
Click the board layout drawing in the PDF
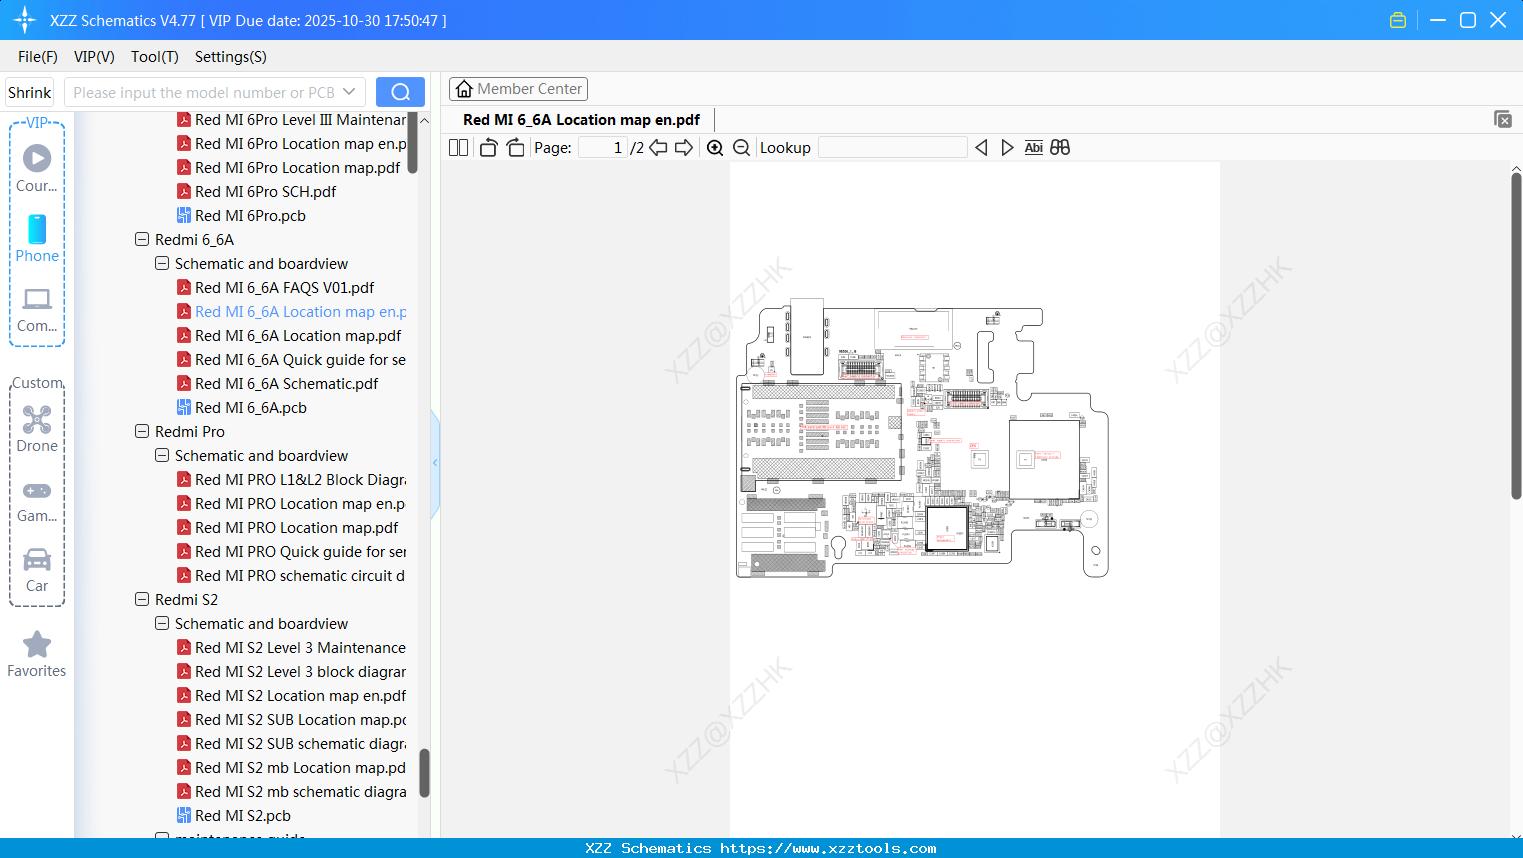tap(923, 438)
